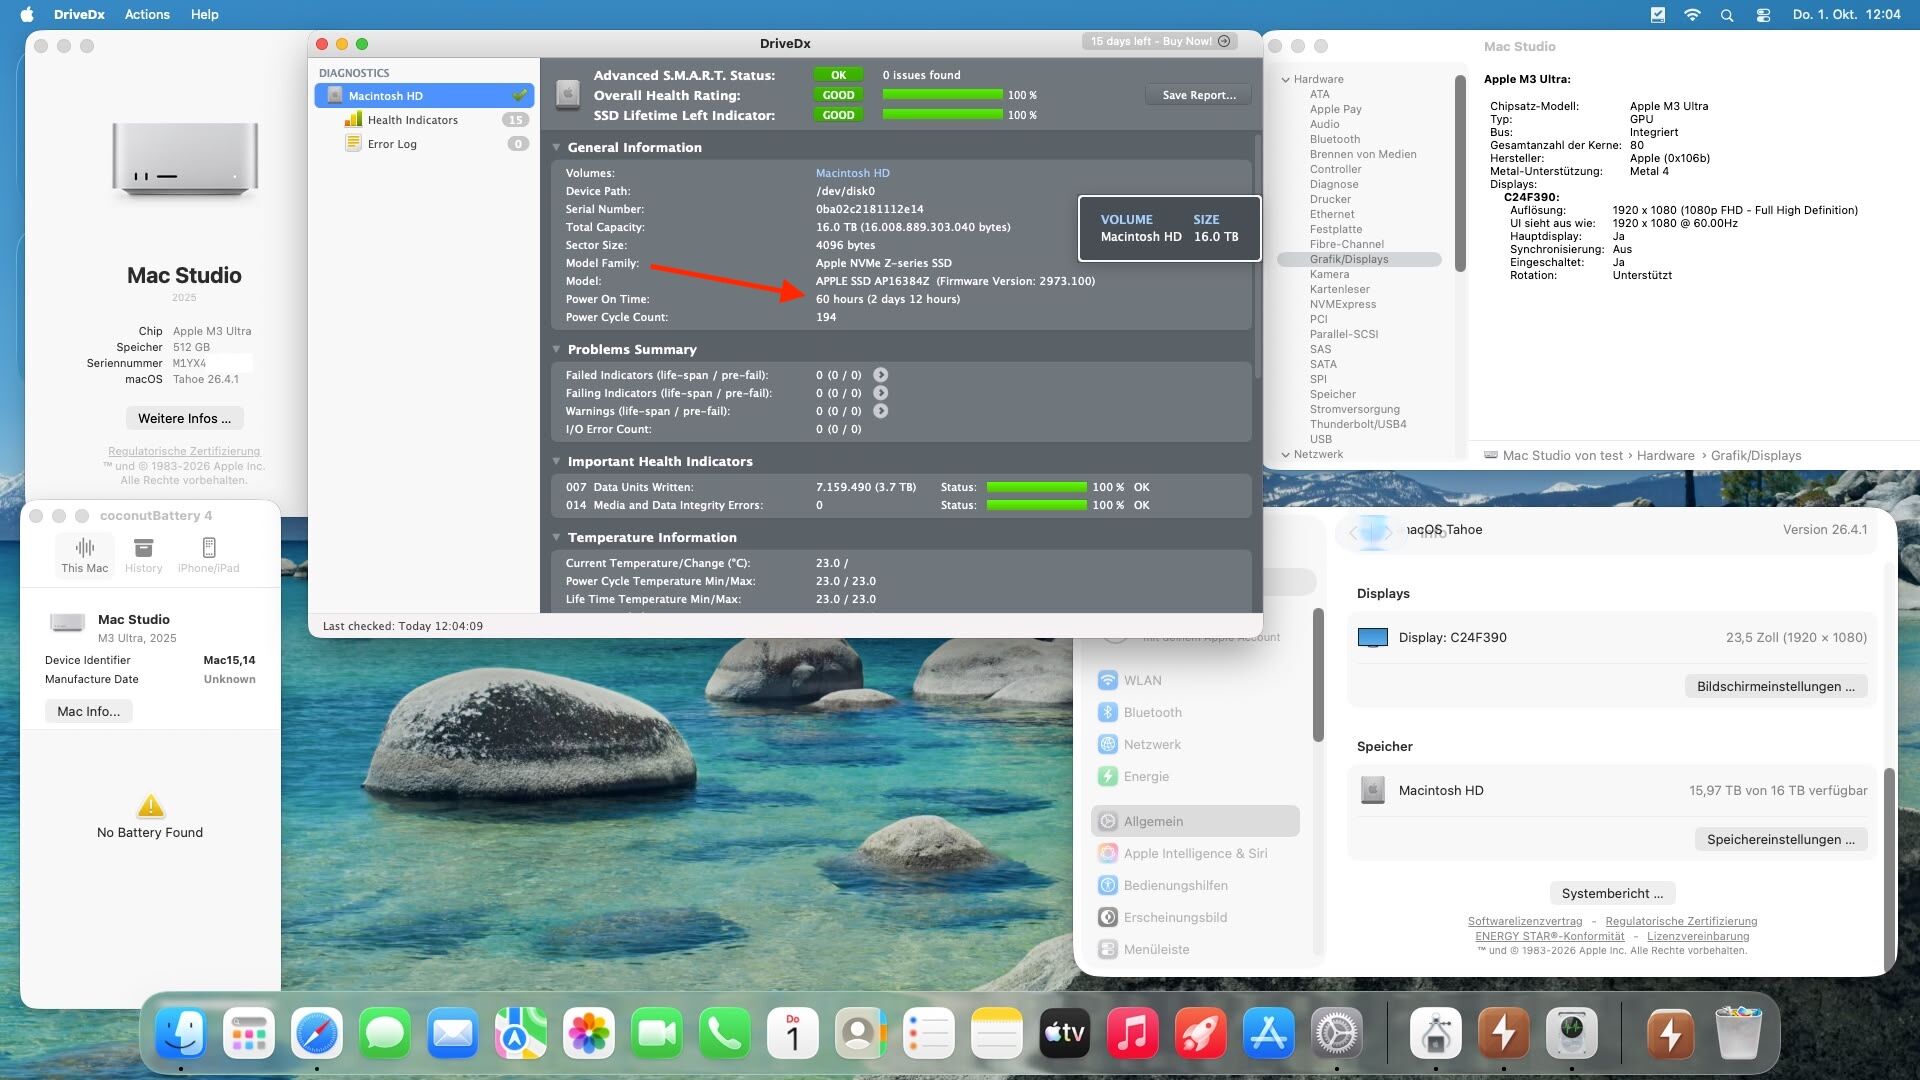Open Apple TV app in the Dock

pyautogui.click(x=1064, y=1033)
